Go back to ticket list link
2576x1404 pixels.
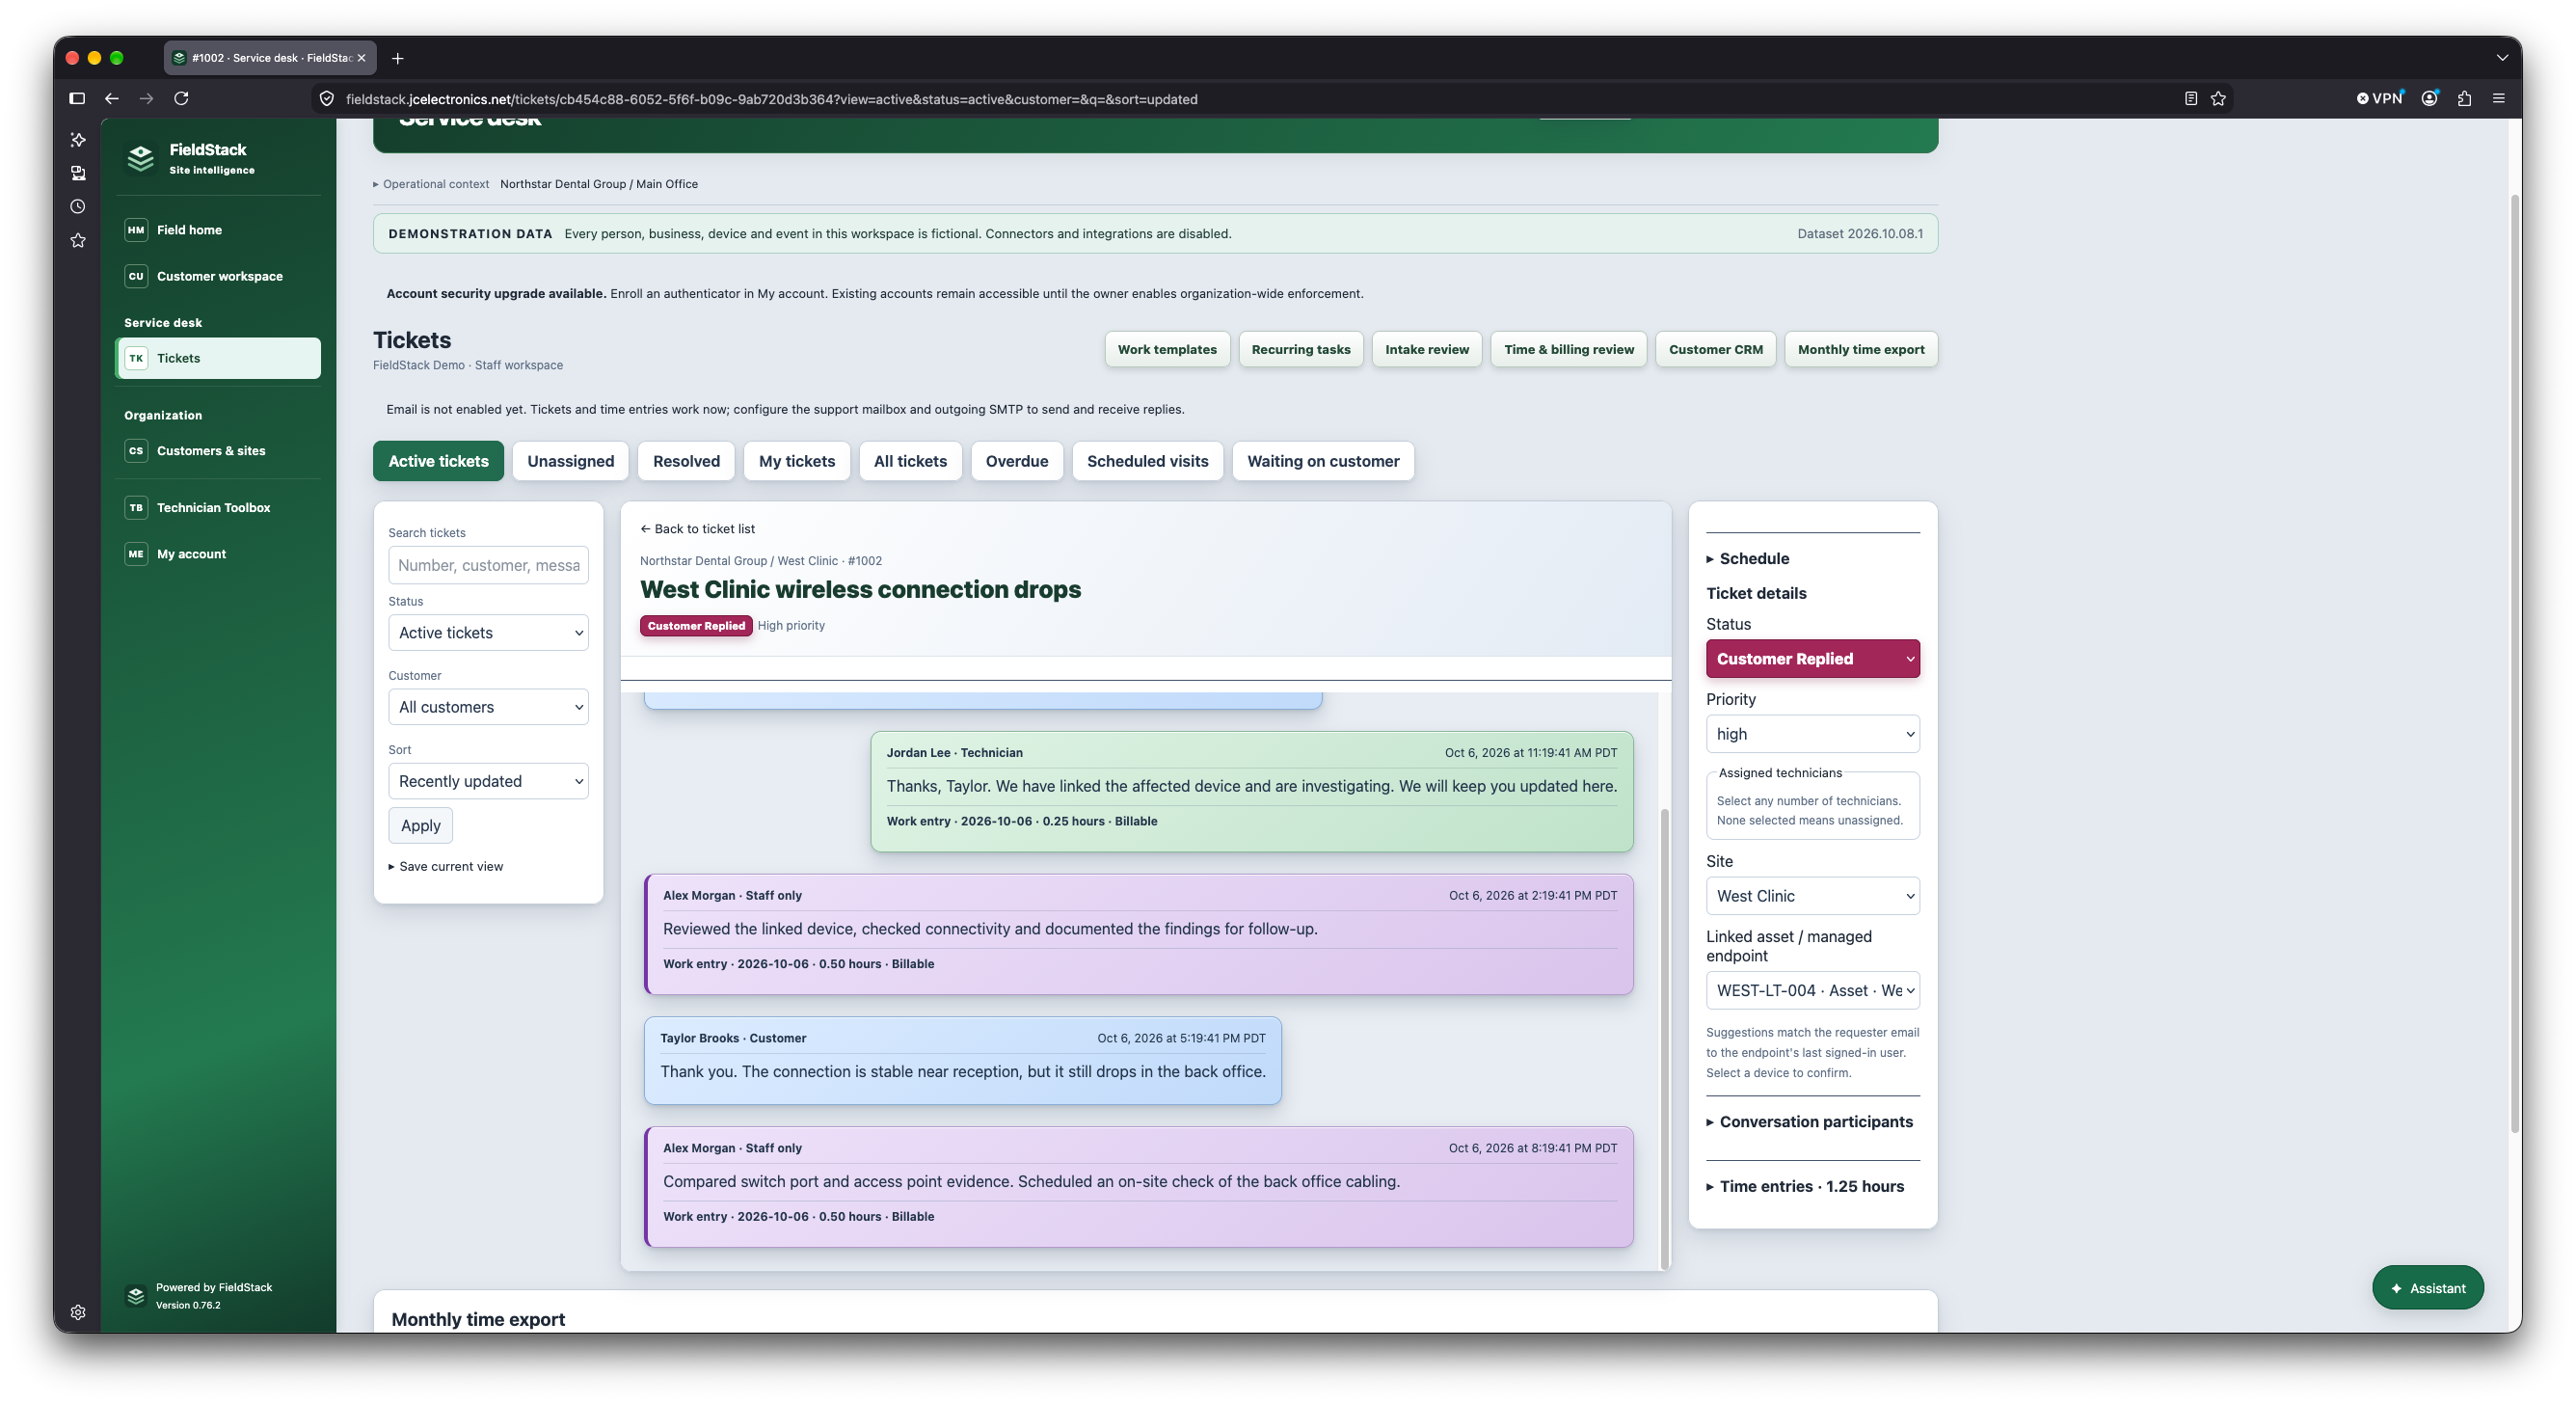click(697, 528)
